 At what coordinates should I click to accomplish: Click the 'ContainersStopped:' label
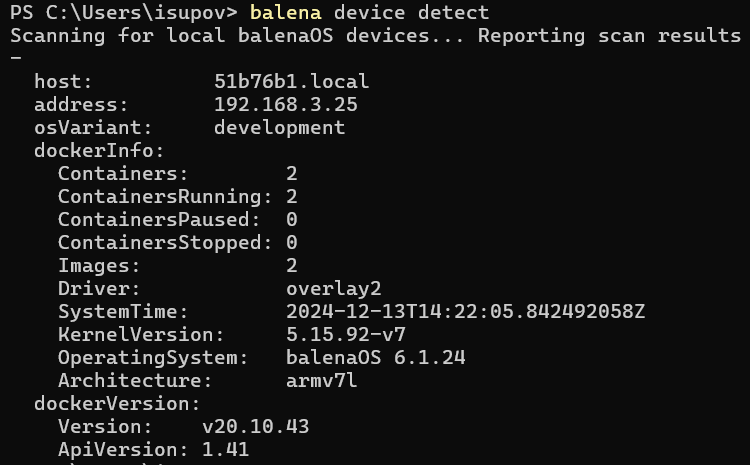(165, 242)
